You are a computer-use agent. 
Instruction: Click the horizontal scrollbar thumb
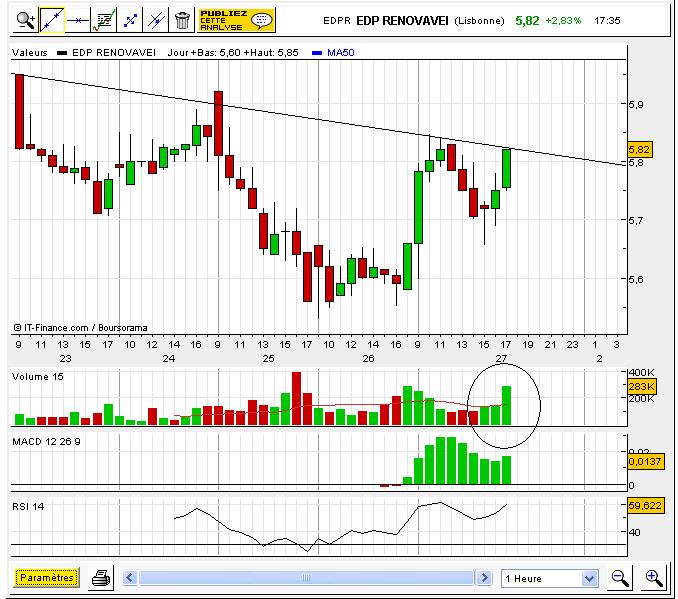tap(307, 578)
